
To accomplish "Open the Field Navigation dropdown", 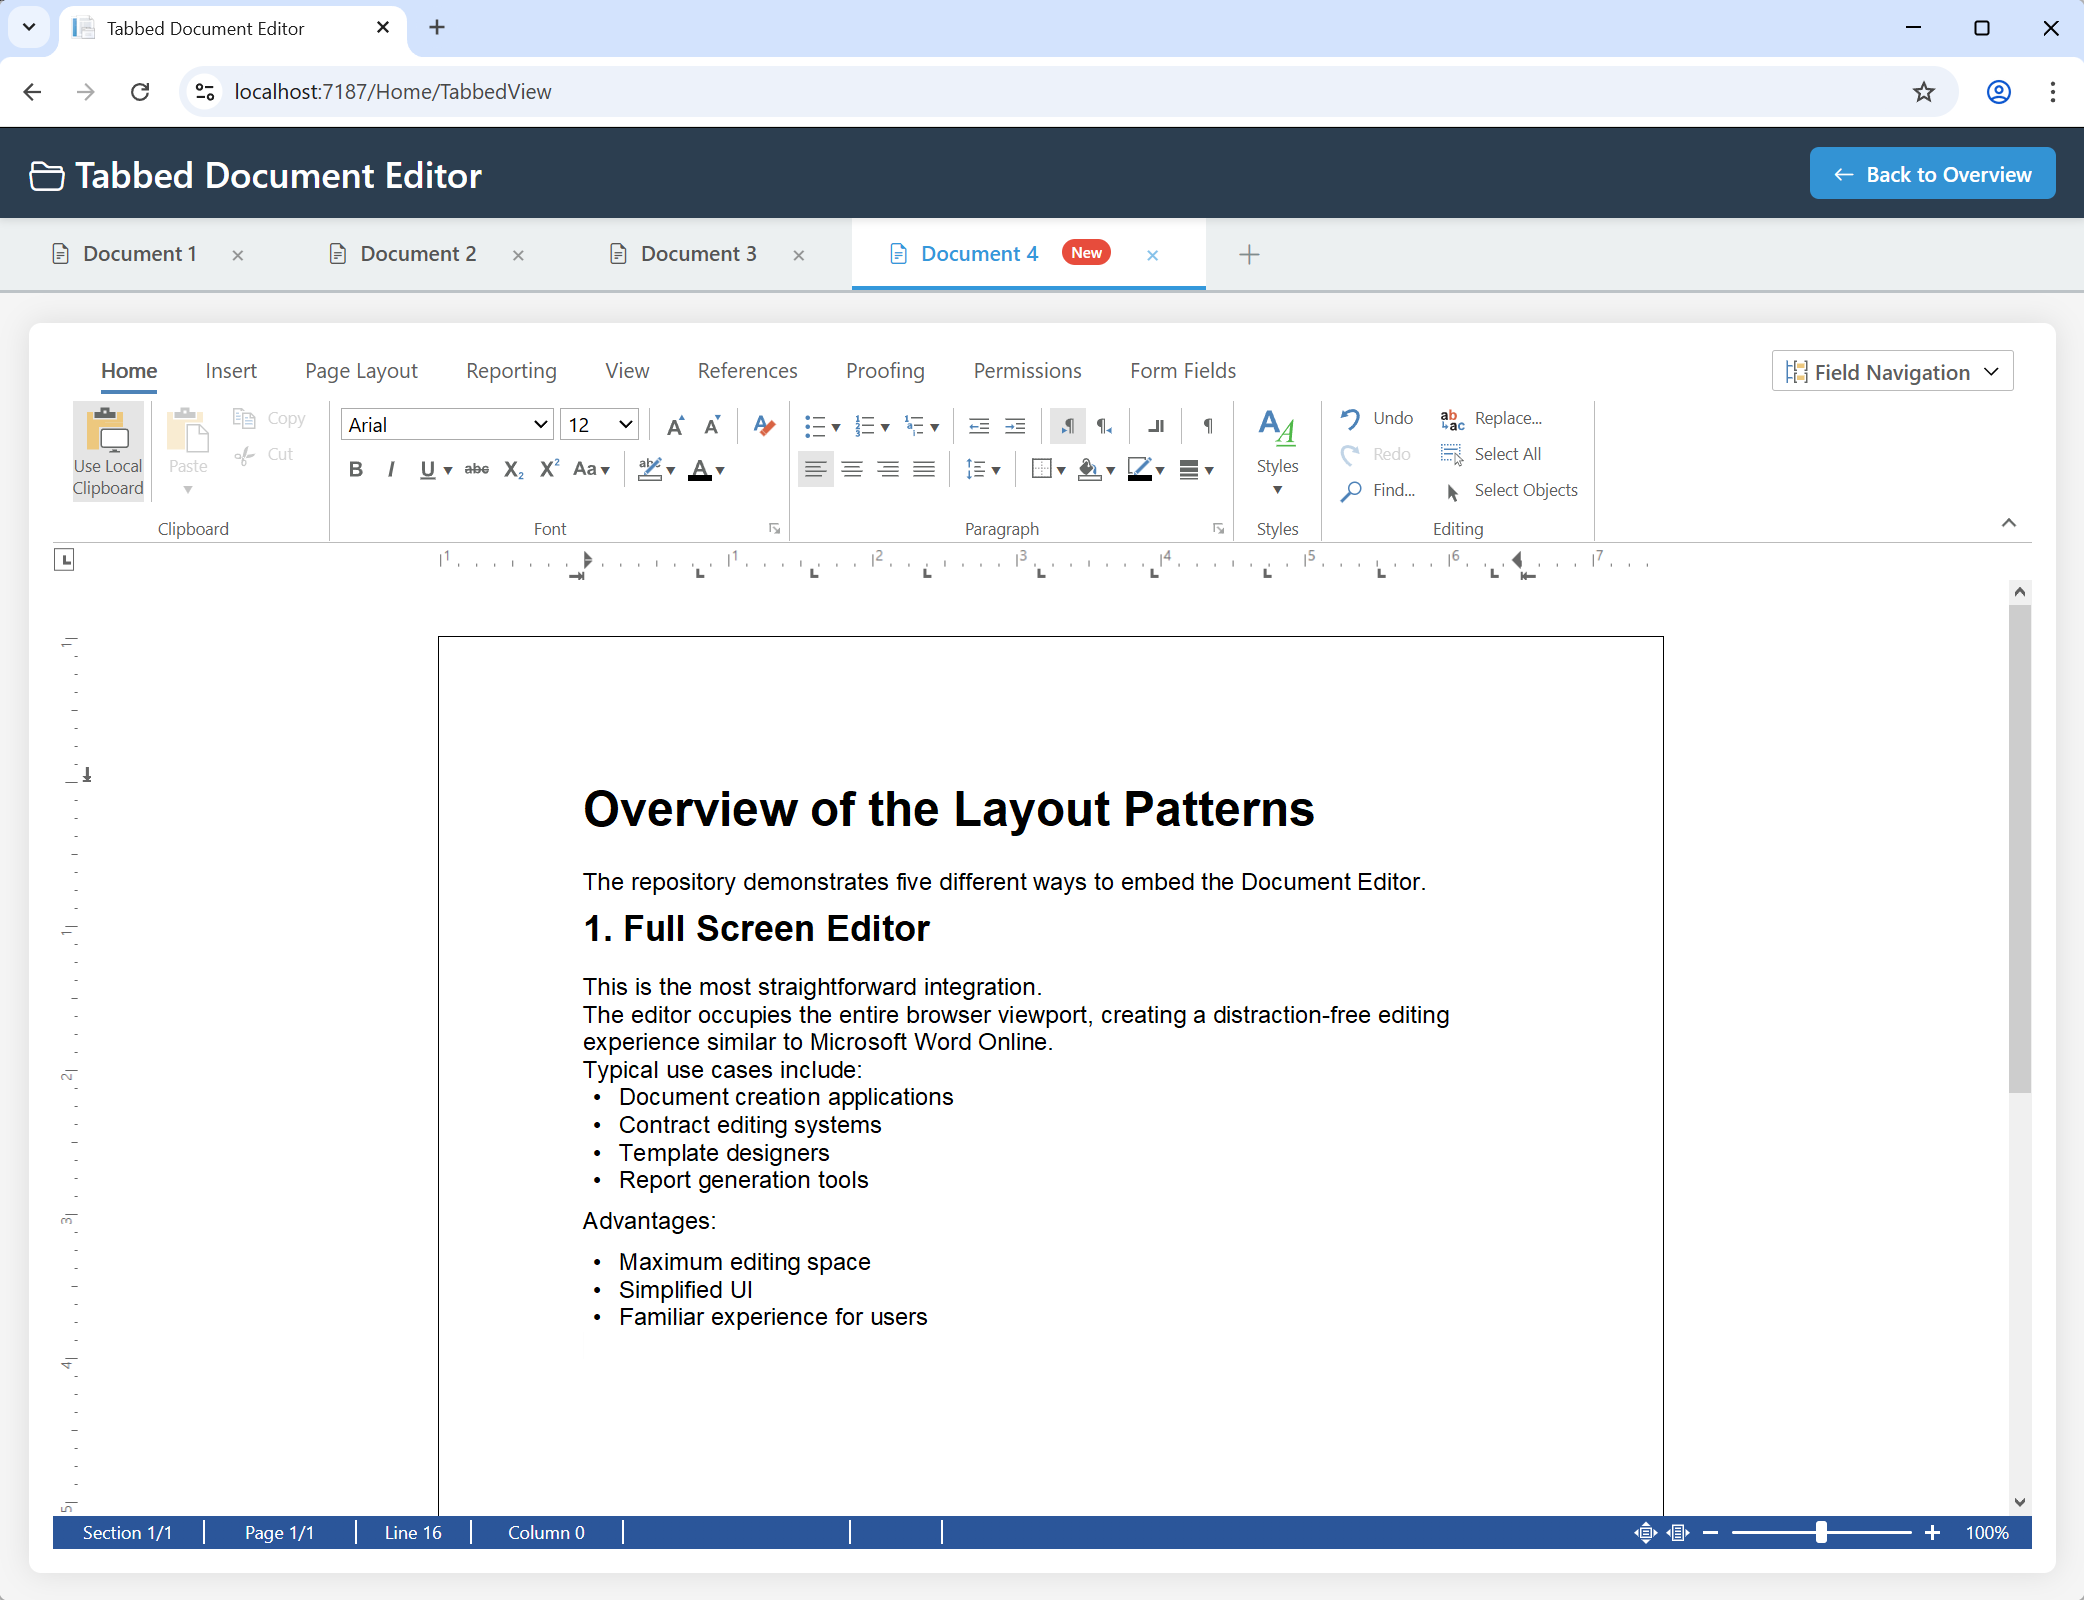I will click(1891, 371).
